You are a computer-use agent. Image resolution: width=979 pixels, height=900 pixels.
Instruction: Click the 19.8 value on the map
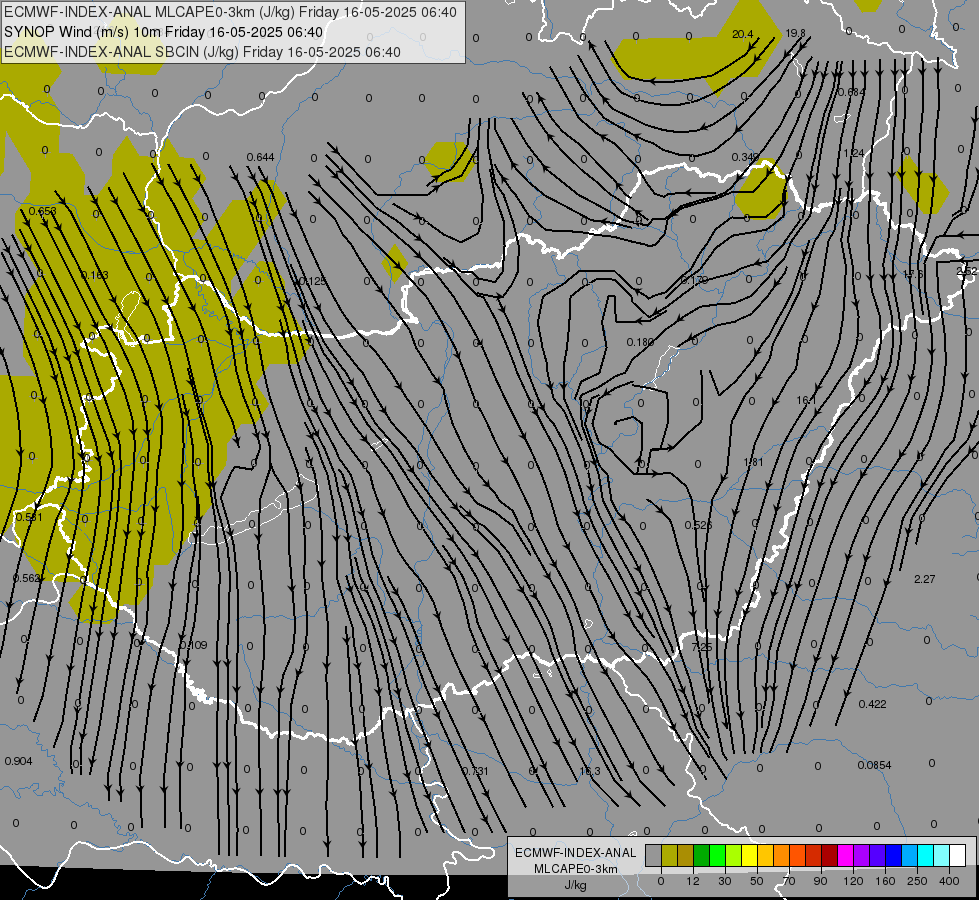(795, 33)
